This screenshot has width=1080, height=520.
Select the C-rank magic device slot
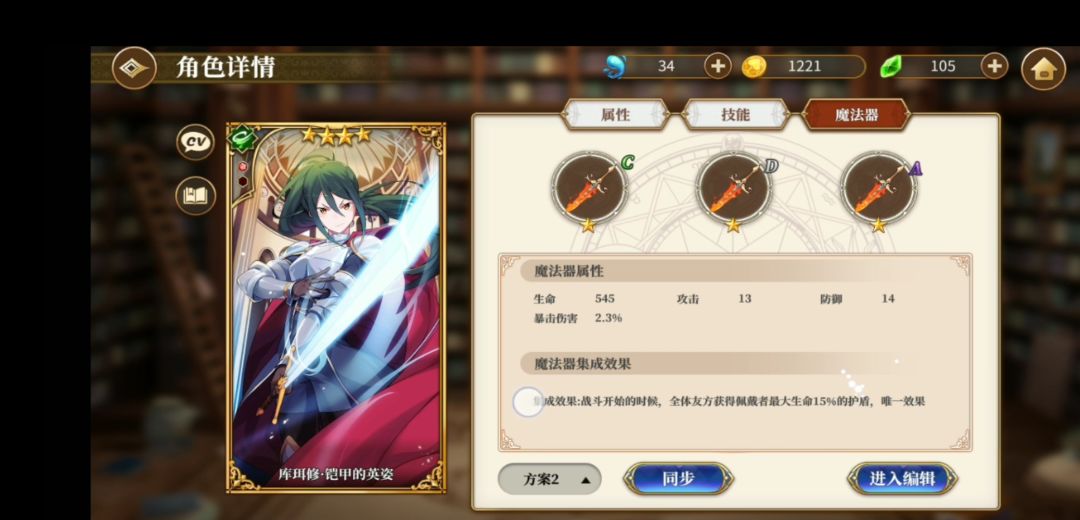[x=589, y=187]
